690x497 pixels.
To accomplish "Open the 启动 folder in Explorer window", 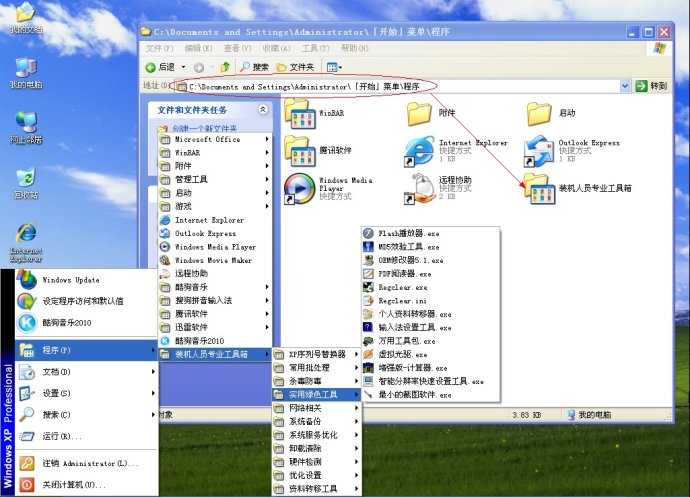I will pos(539,114).
